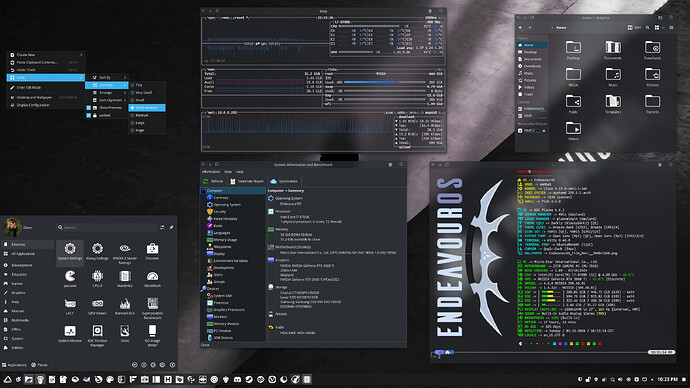Screen dimensions: 690x388
Task: Open Dolphin hamburger menu
Action: coord(671,28)
